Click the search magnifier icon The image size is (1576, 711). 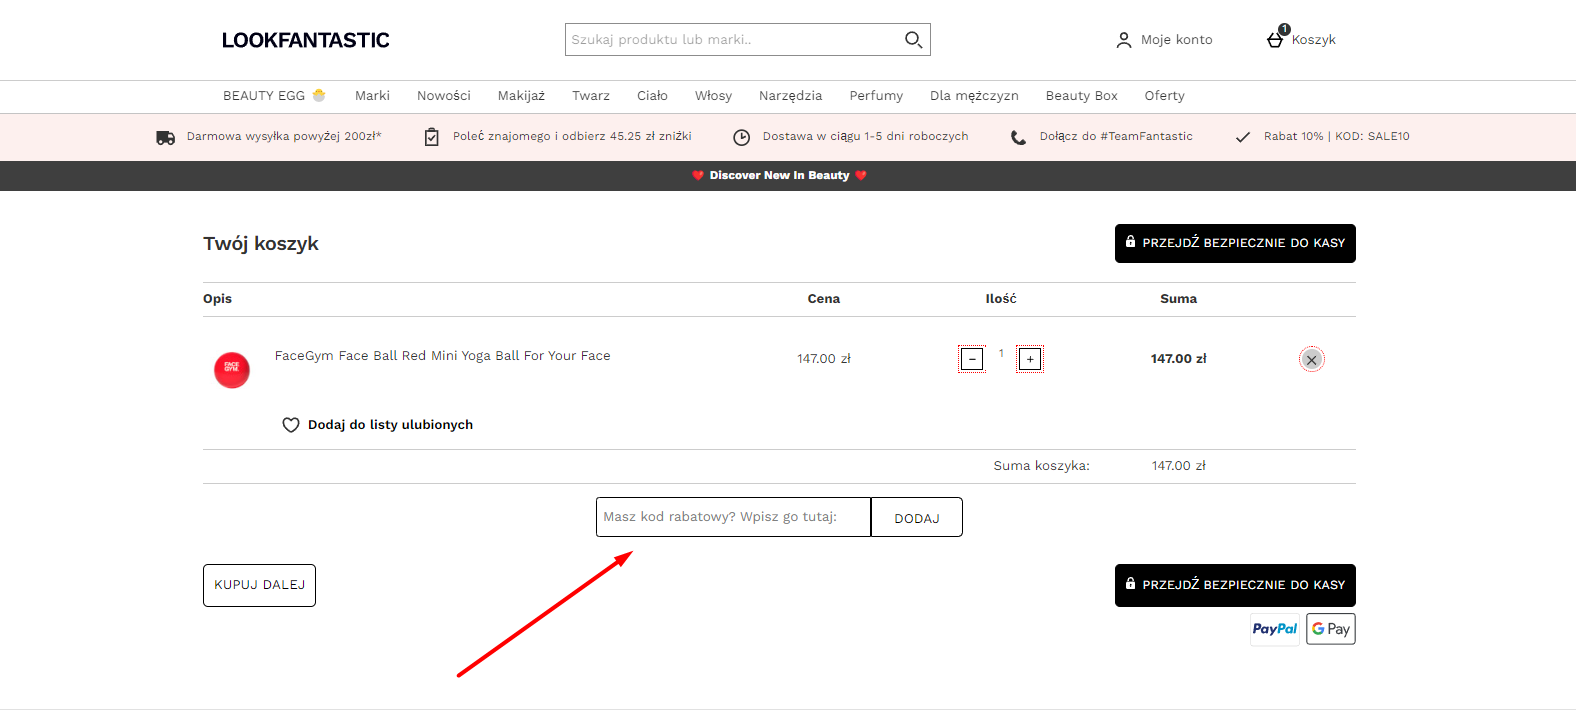(913, 40)
